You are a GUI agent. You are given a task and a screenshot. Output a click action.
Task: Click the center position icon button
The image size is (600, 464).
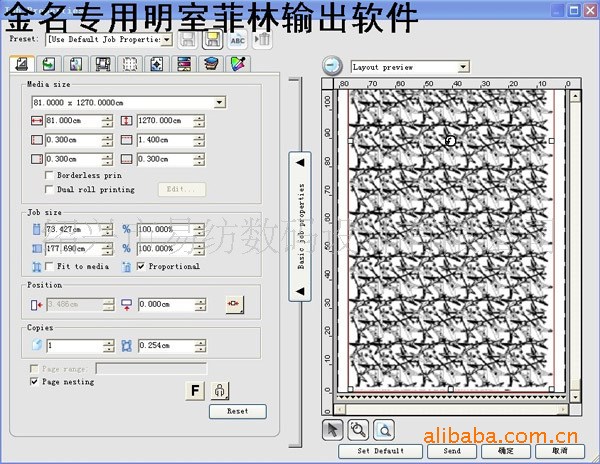(x=234, y=304)
